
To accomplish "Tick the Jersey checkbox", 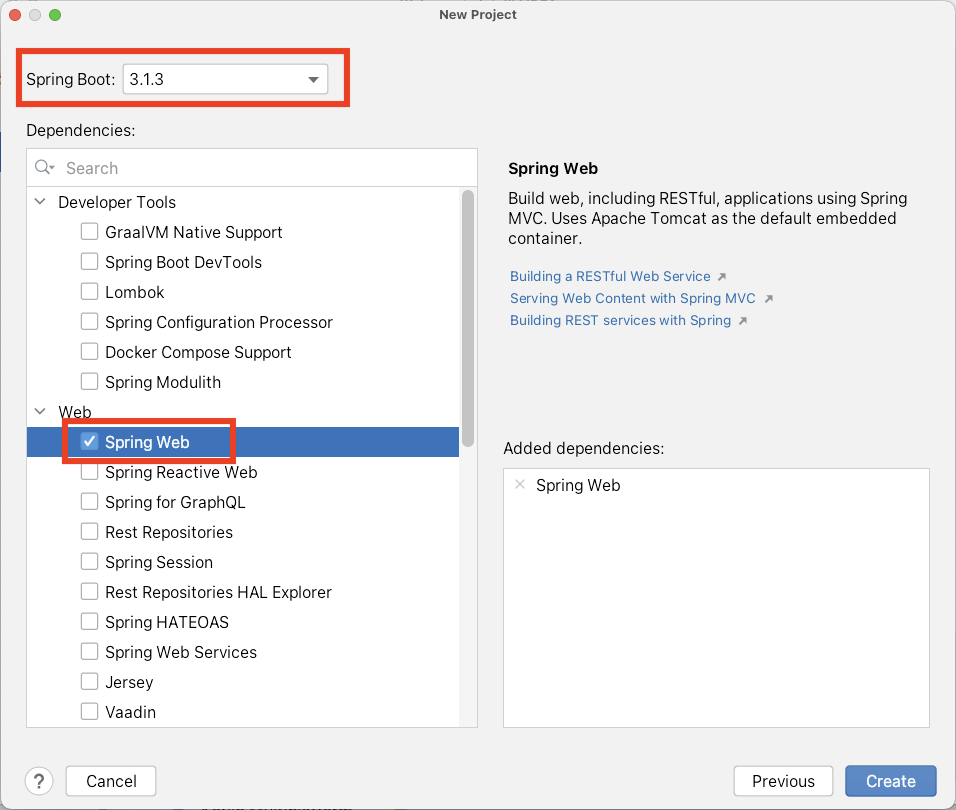I will tap(90, 681).
